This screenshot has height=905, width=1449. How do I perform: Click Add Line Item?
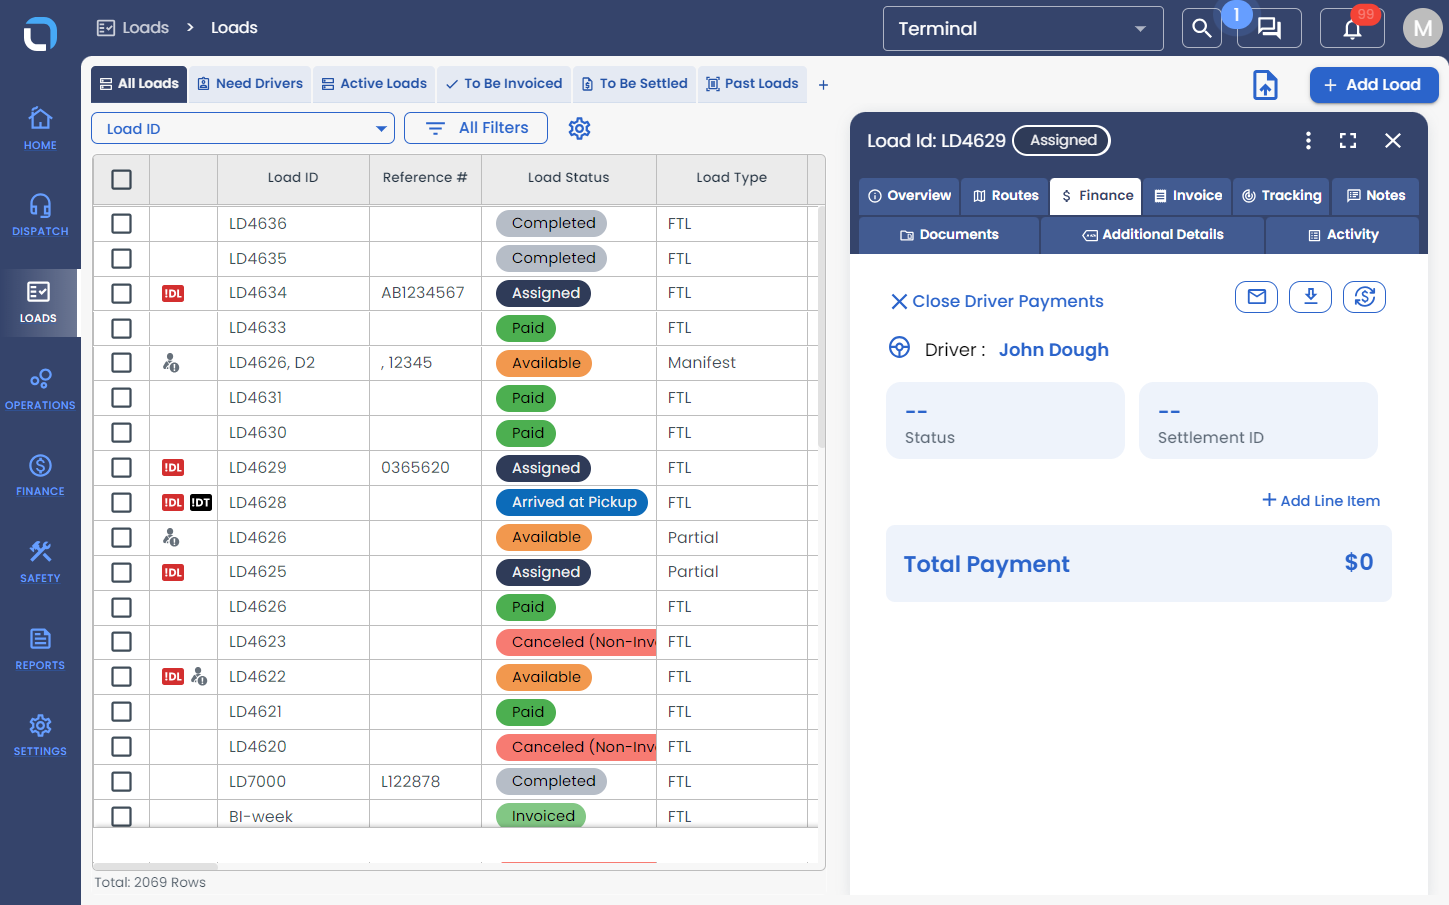(x=1321, y=500)
